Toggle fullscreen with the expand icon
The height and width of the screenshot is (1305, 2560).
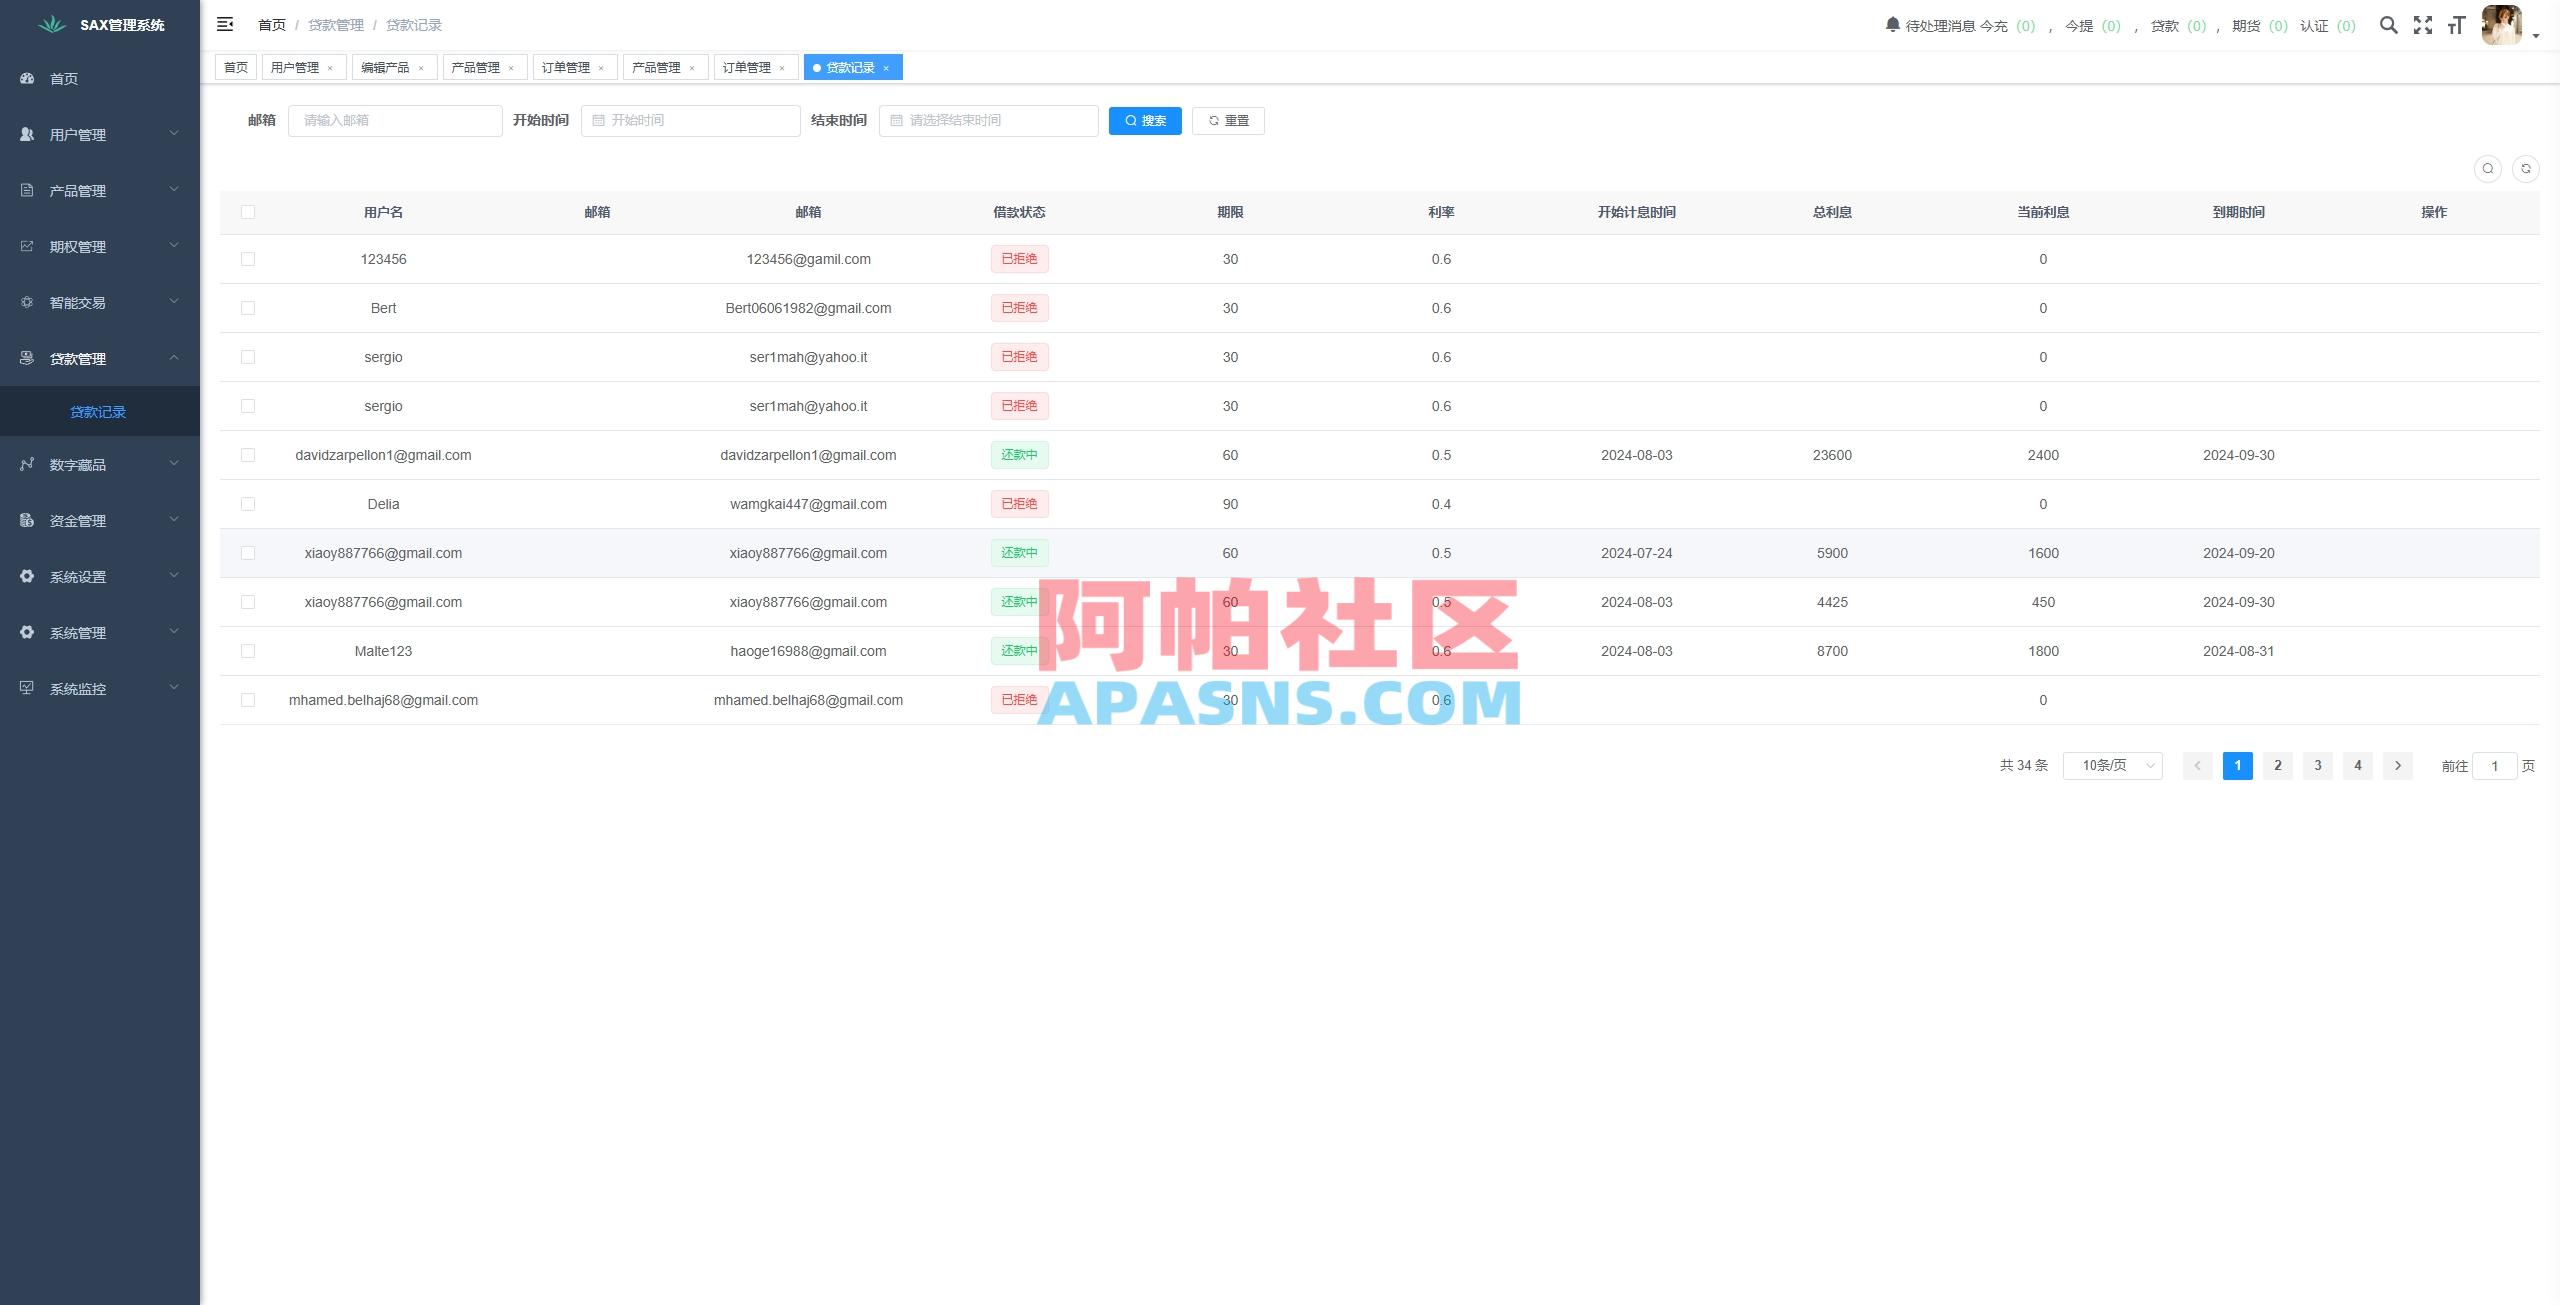pyautogui.click(x=2423, y=25)
